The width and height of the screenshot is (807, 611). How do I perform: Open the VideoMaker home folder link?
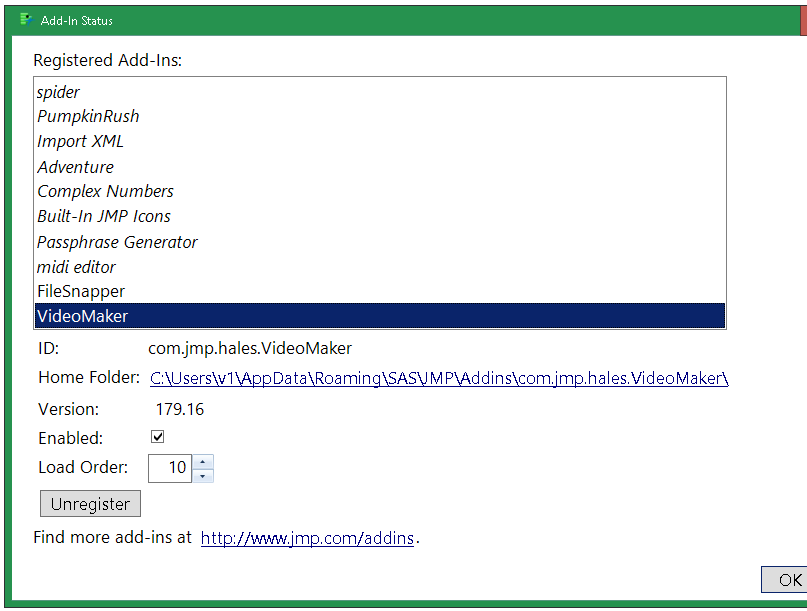439,378
